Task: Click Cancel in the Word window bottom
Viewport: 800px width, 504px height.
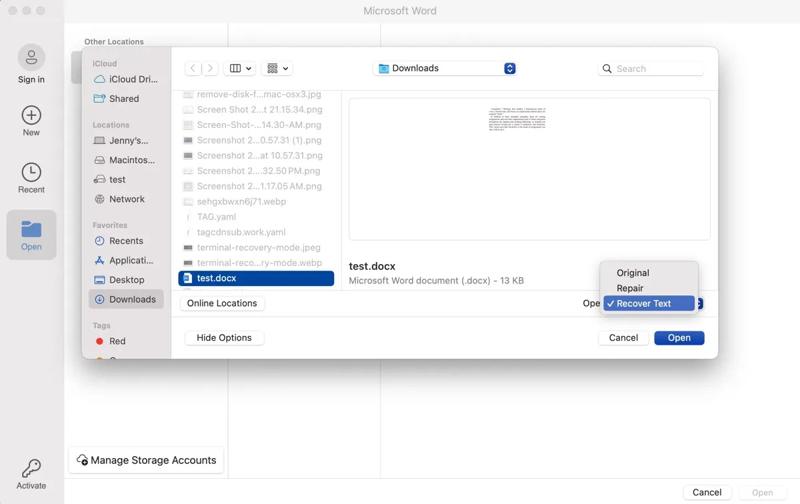Action: [707, 492]
